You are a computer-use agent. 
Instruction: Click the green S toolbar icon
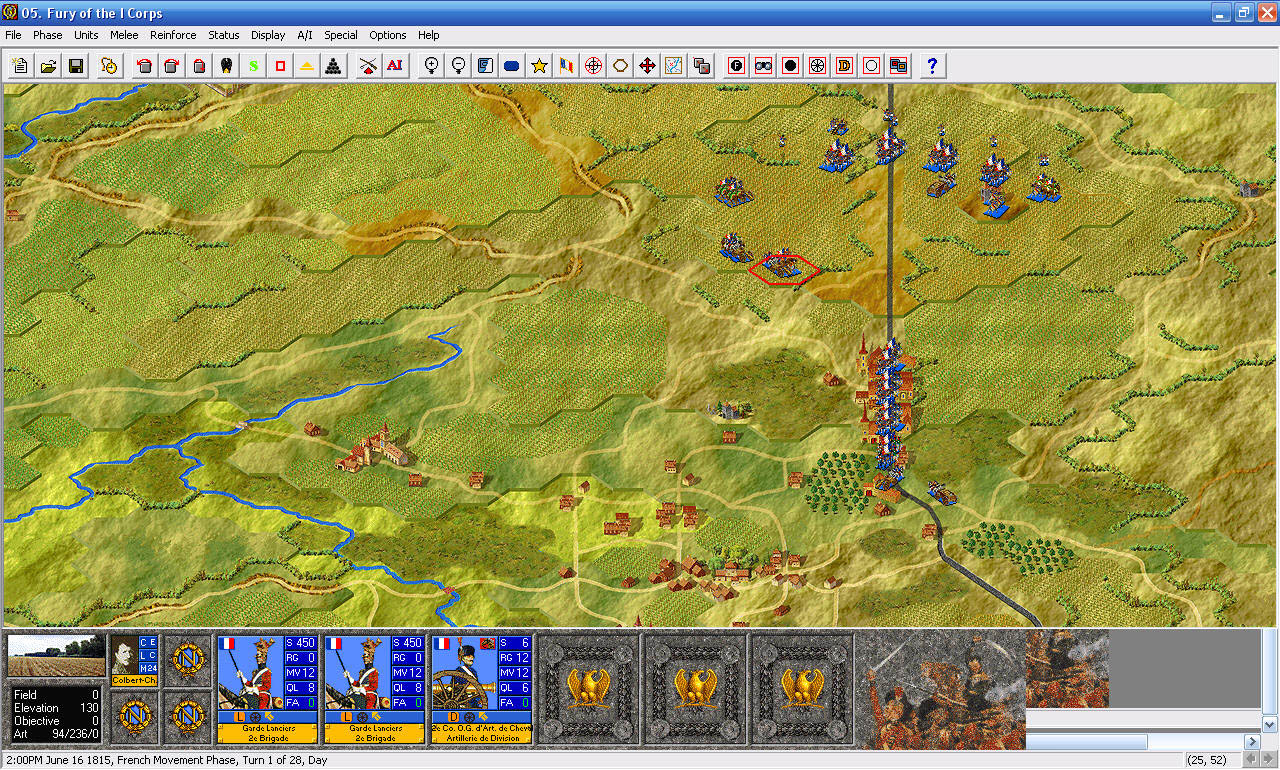point(254,66)
